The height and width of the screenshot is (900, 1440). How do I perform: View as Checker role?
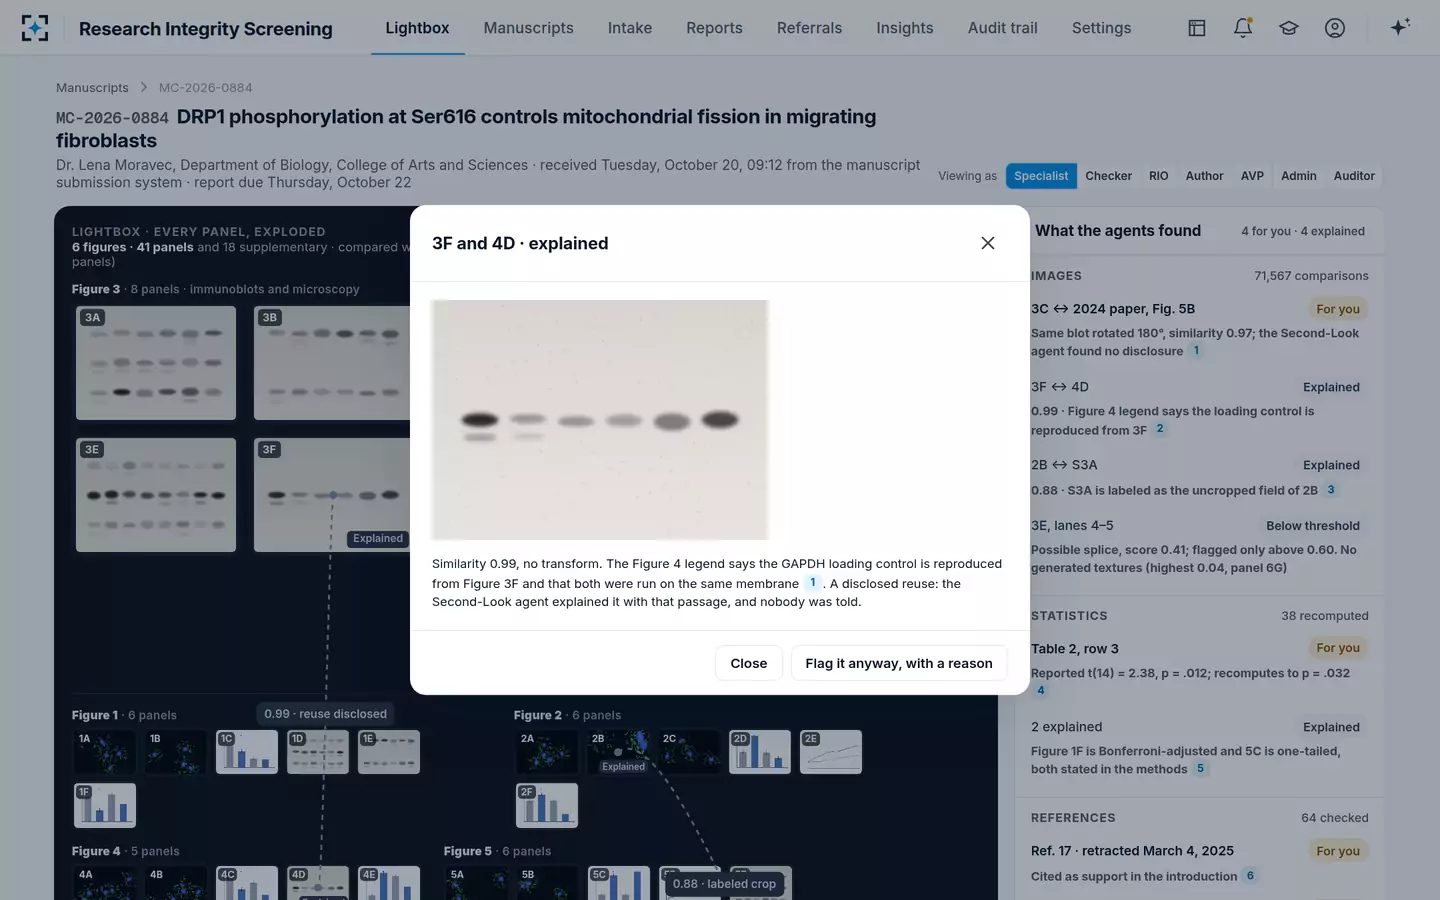1109,176
